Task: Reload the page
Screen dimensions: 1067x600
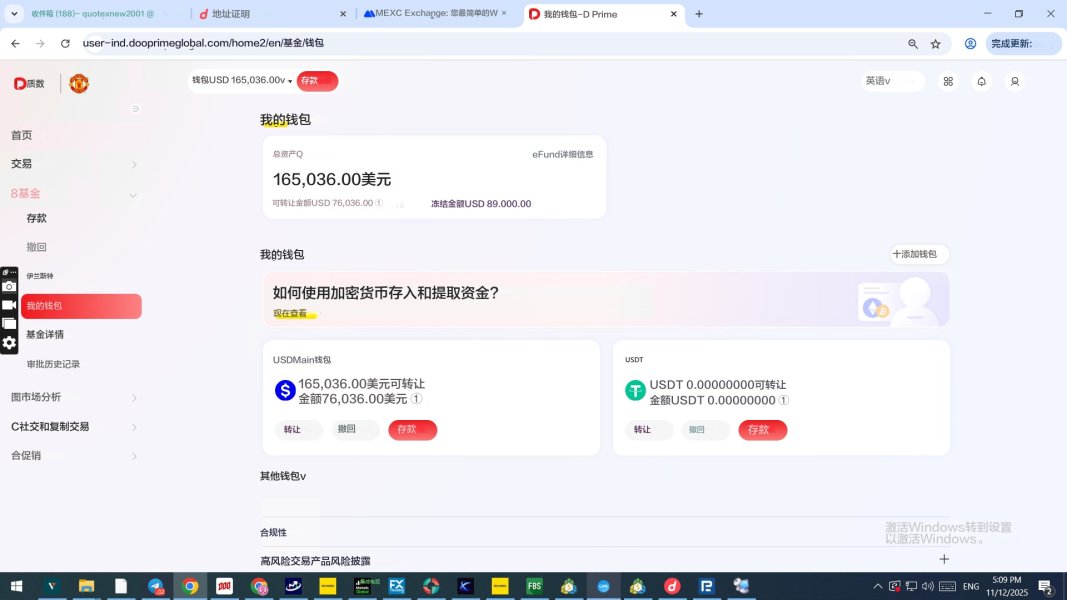Action: 65,44
